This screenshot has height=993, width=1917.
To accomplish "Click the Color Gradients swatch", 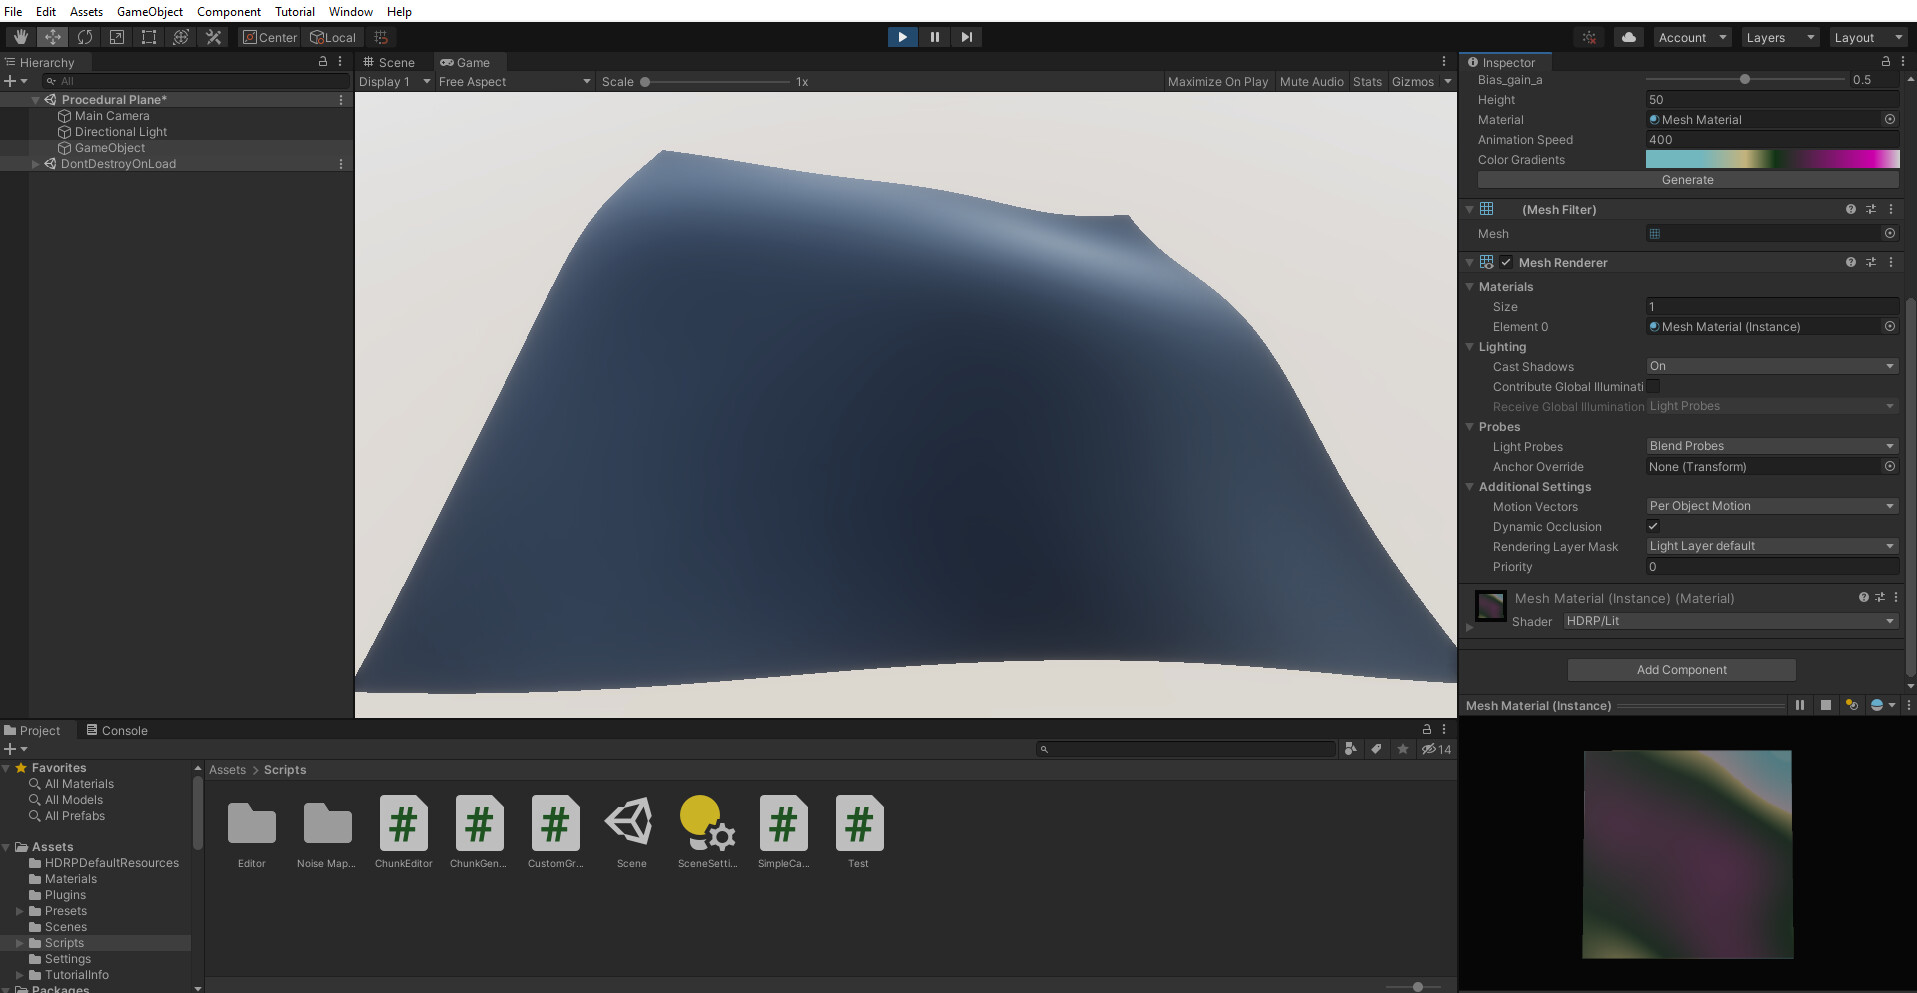I will click(x=1771, y=159).
